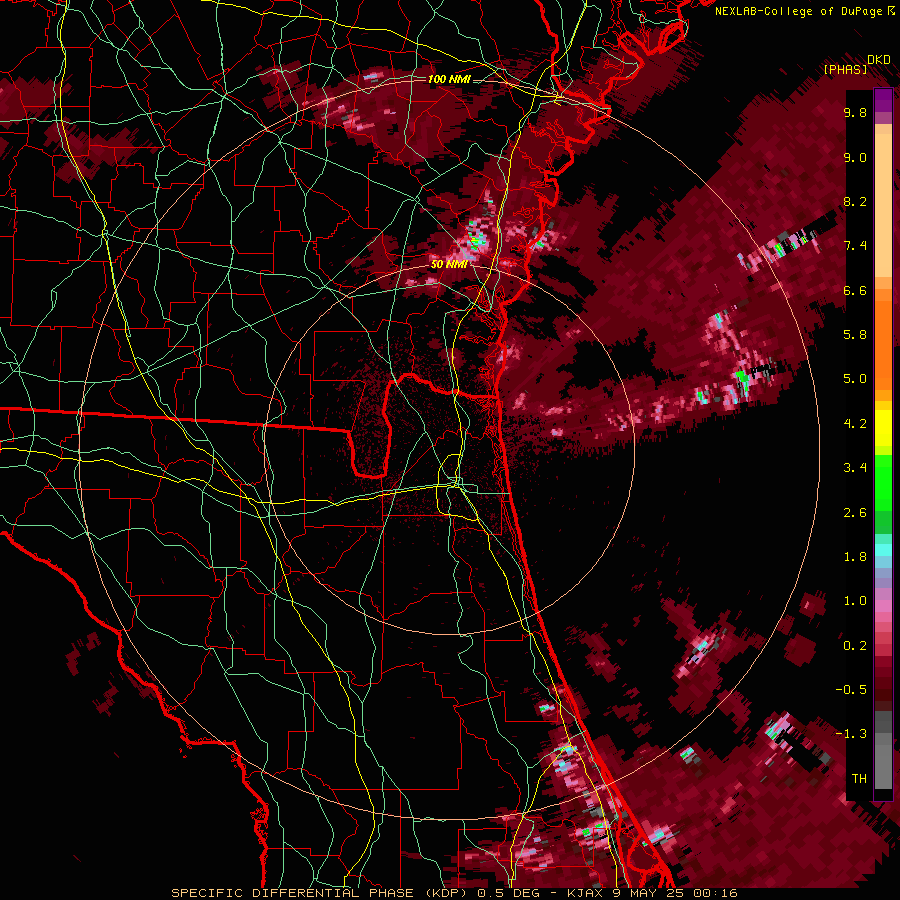This screenshot has height=900, width=900.
Task: Click the "5.0" legend value
Action: [x=855, y=379]
